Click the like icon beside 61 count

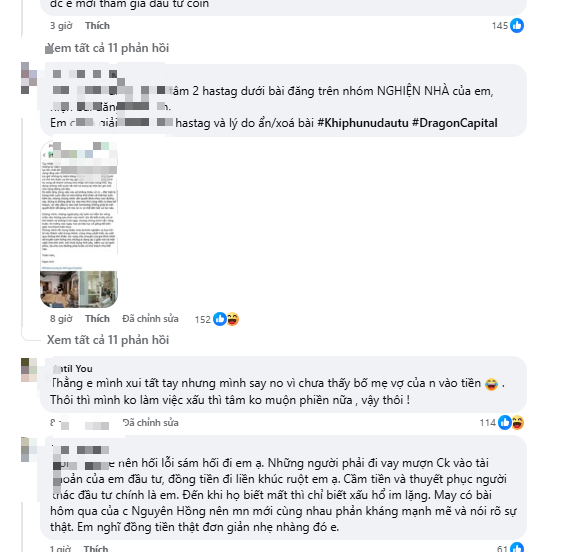coord(517,548)
